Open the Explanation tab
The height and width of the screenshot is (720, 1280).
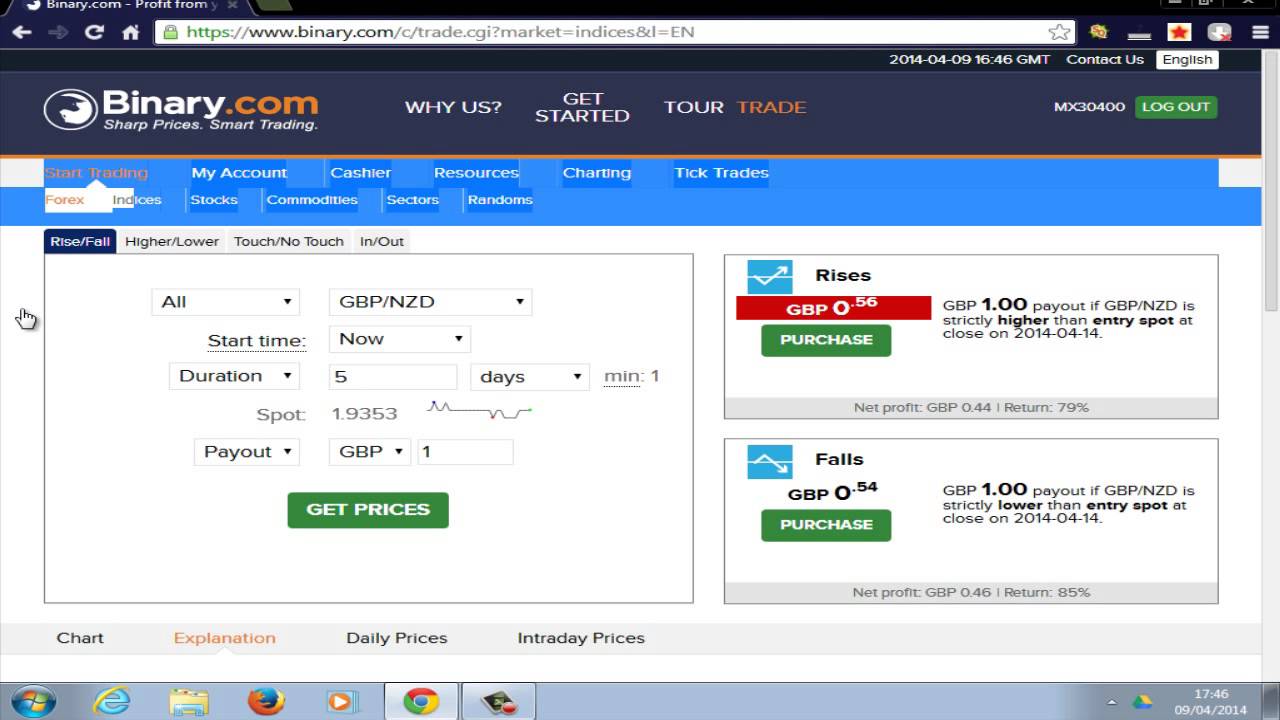click(x=224, y=638)
